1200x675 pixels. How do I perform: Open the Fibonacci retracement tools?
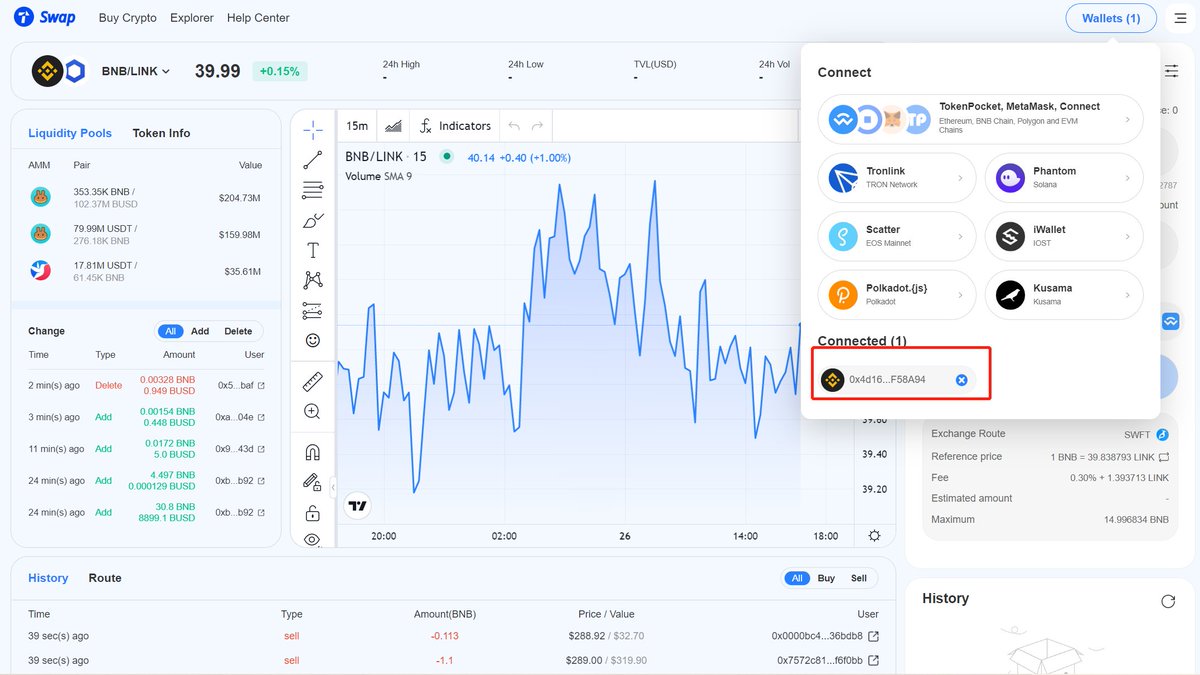point(312,190)
